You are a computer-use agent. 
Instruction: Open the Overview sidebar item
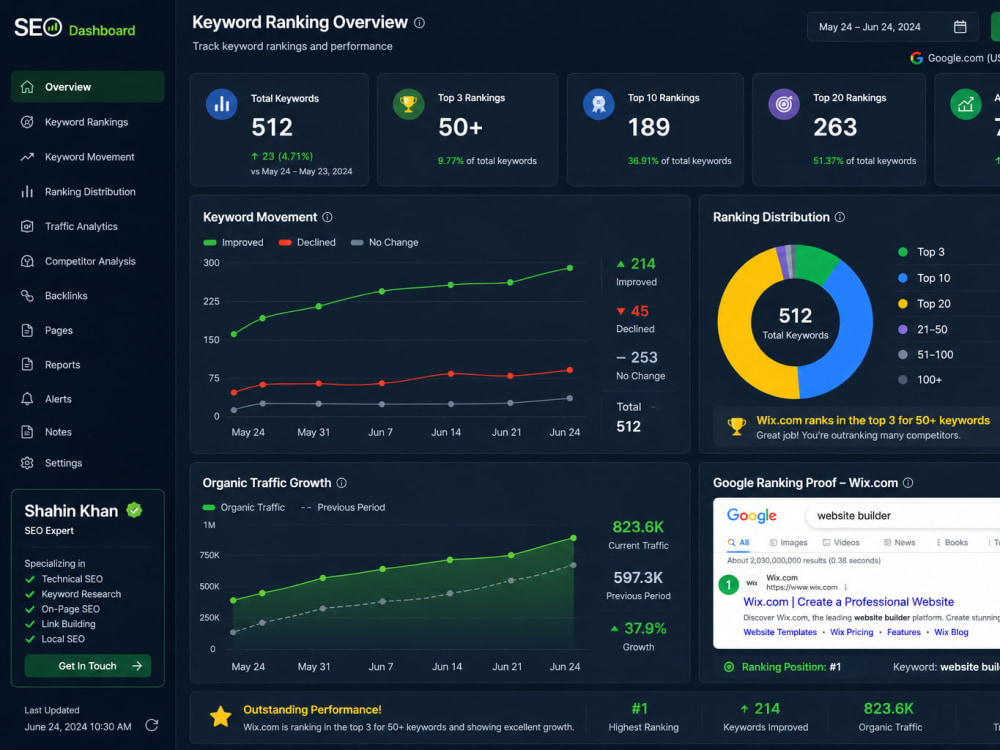(x=87, y=87)
